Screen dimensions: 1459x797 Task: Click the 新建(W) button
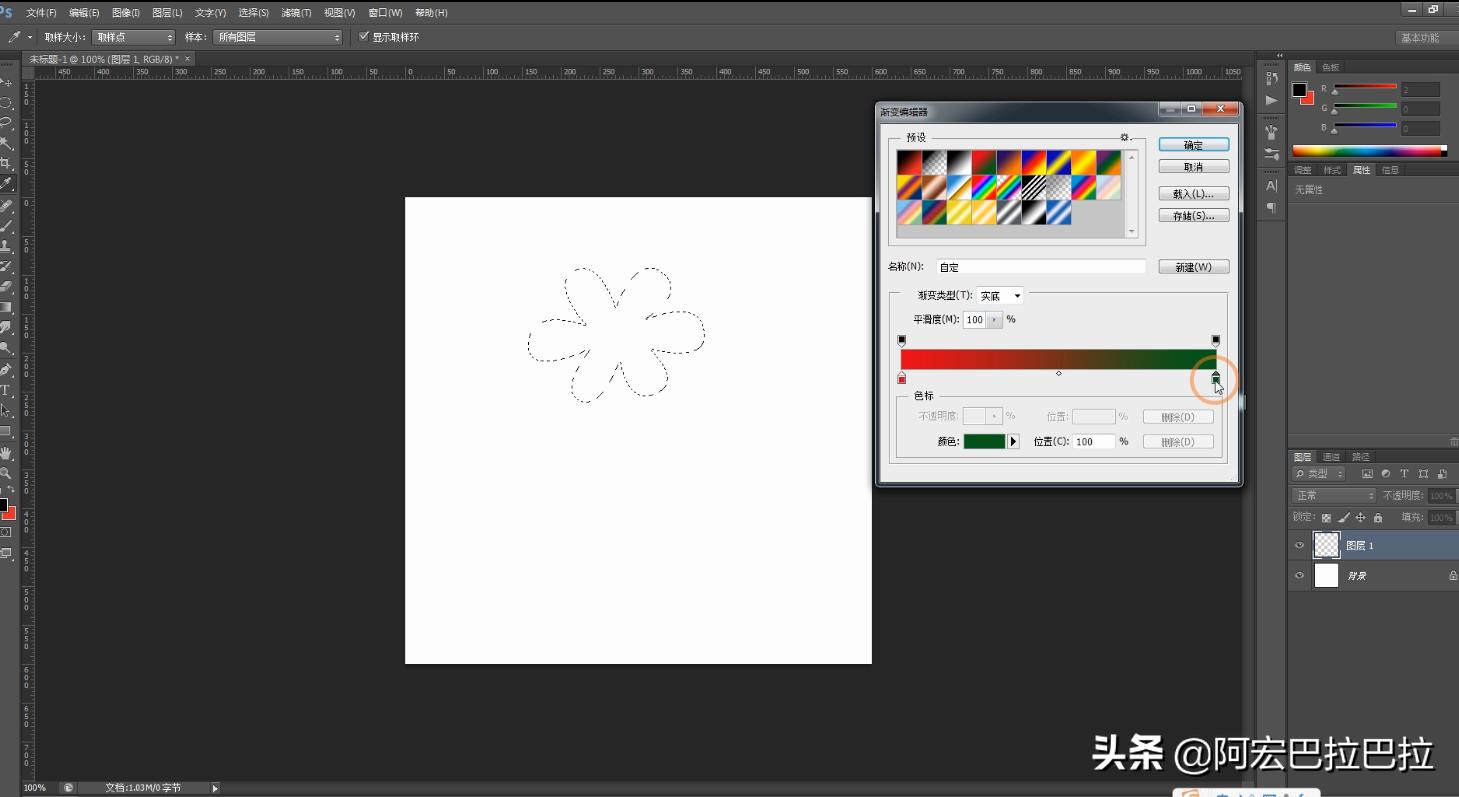pos(1193,267)
